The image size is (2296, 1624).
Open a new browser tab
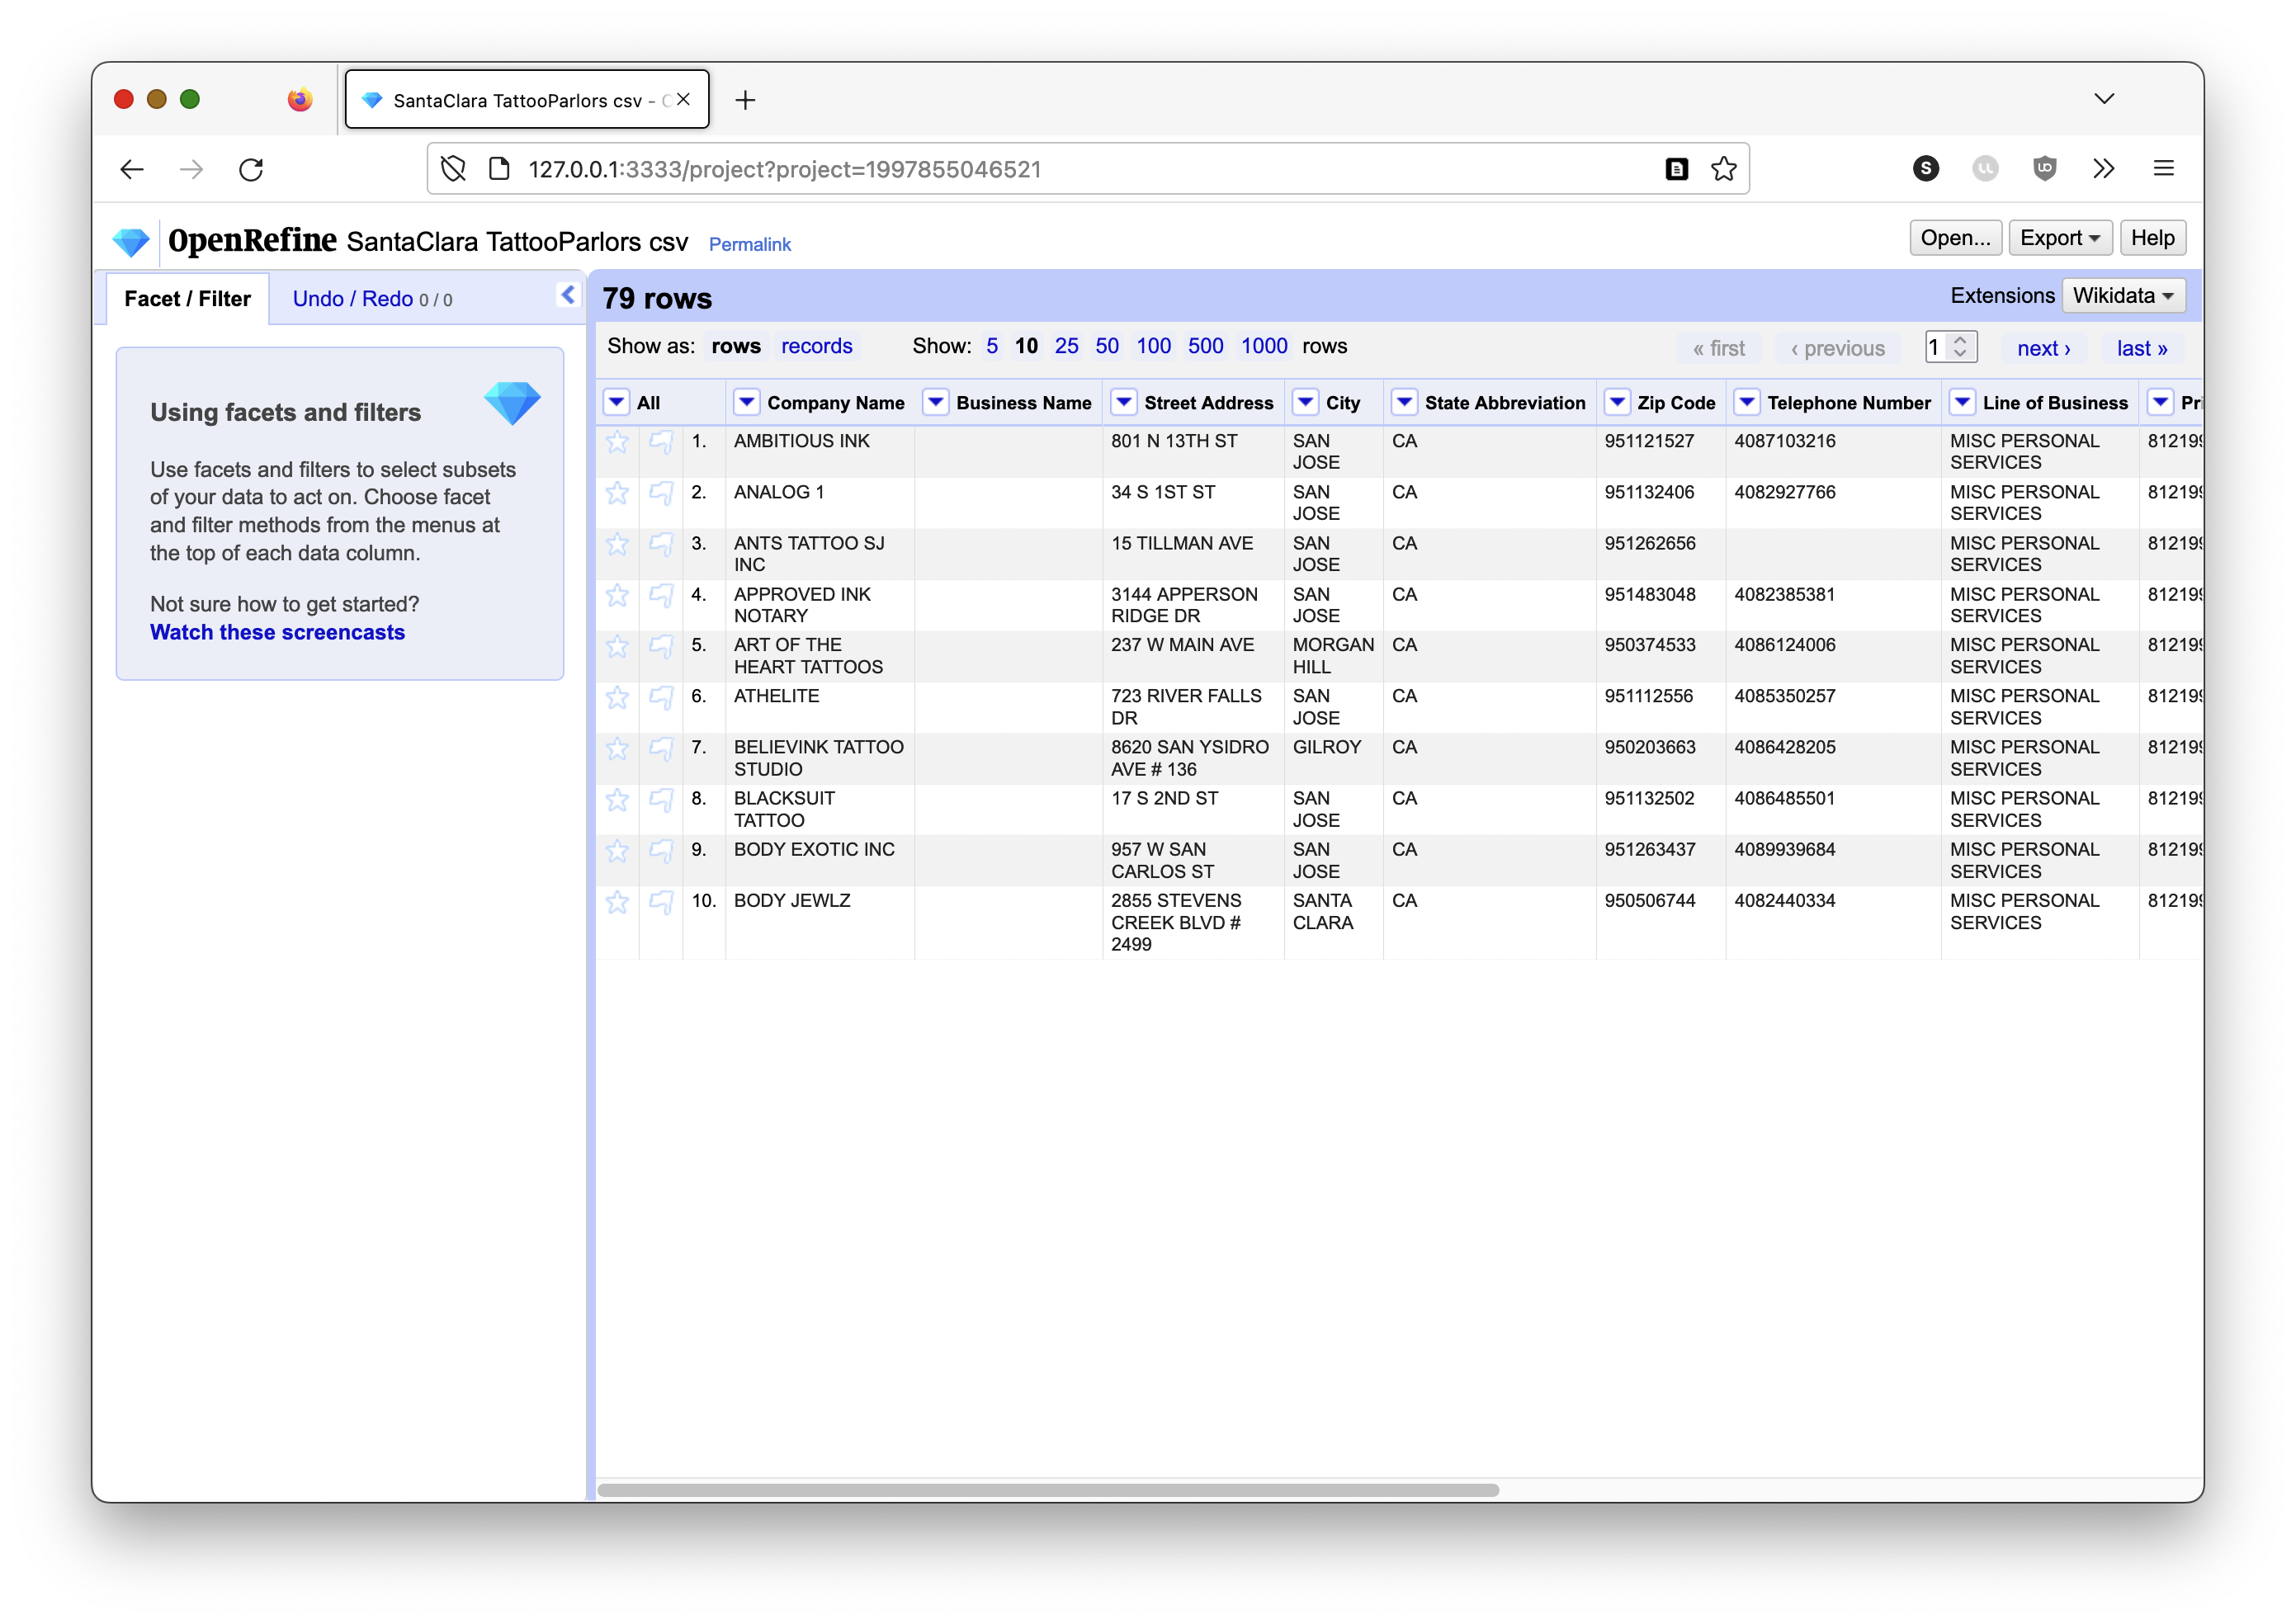point(745,100)
